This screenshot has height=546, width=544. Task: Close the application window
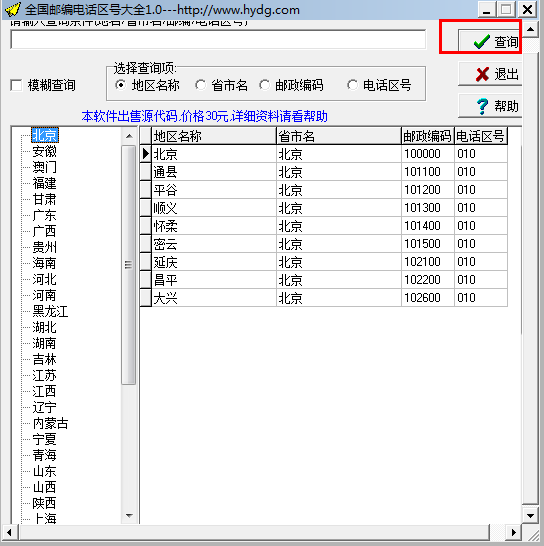[x=528, y=9]
